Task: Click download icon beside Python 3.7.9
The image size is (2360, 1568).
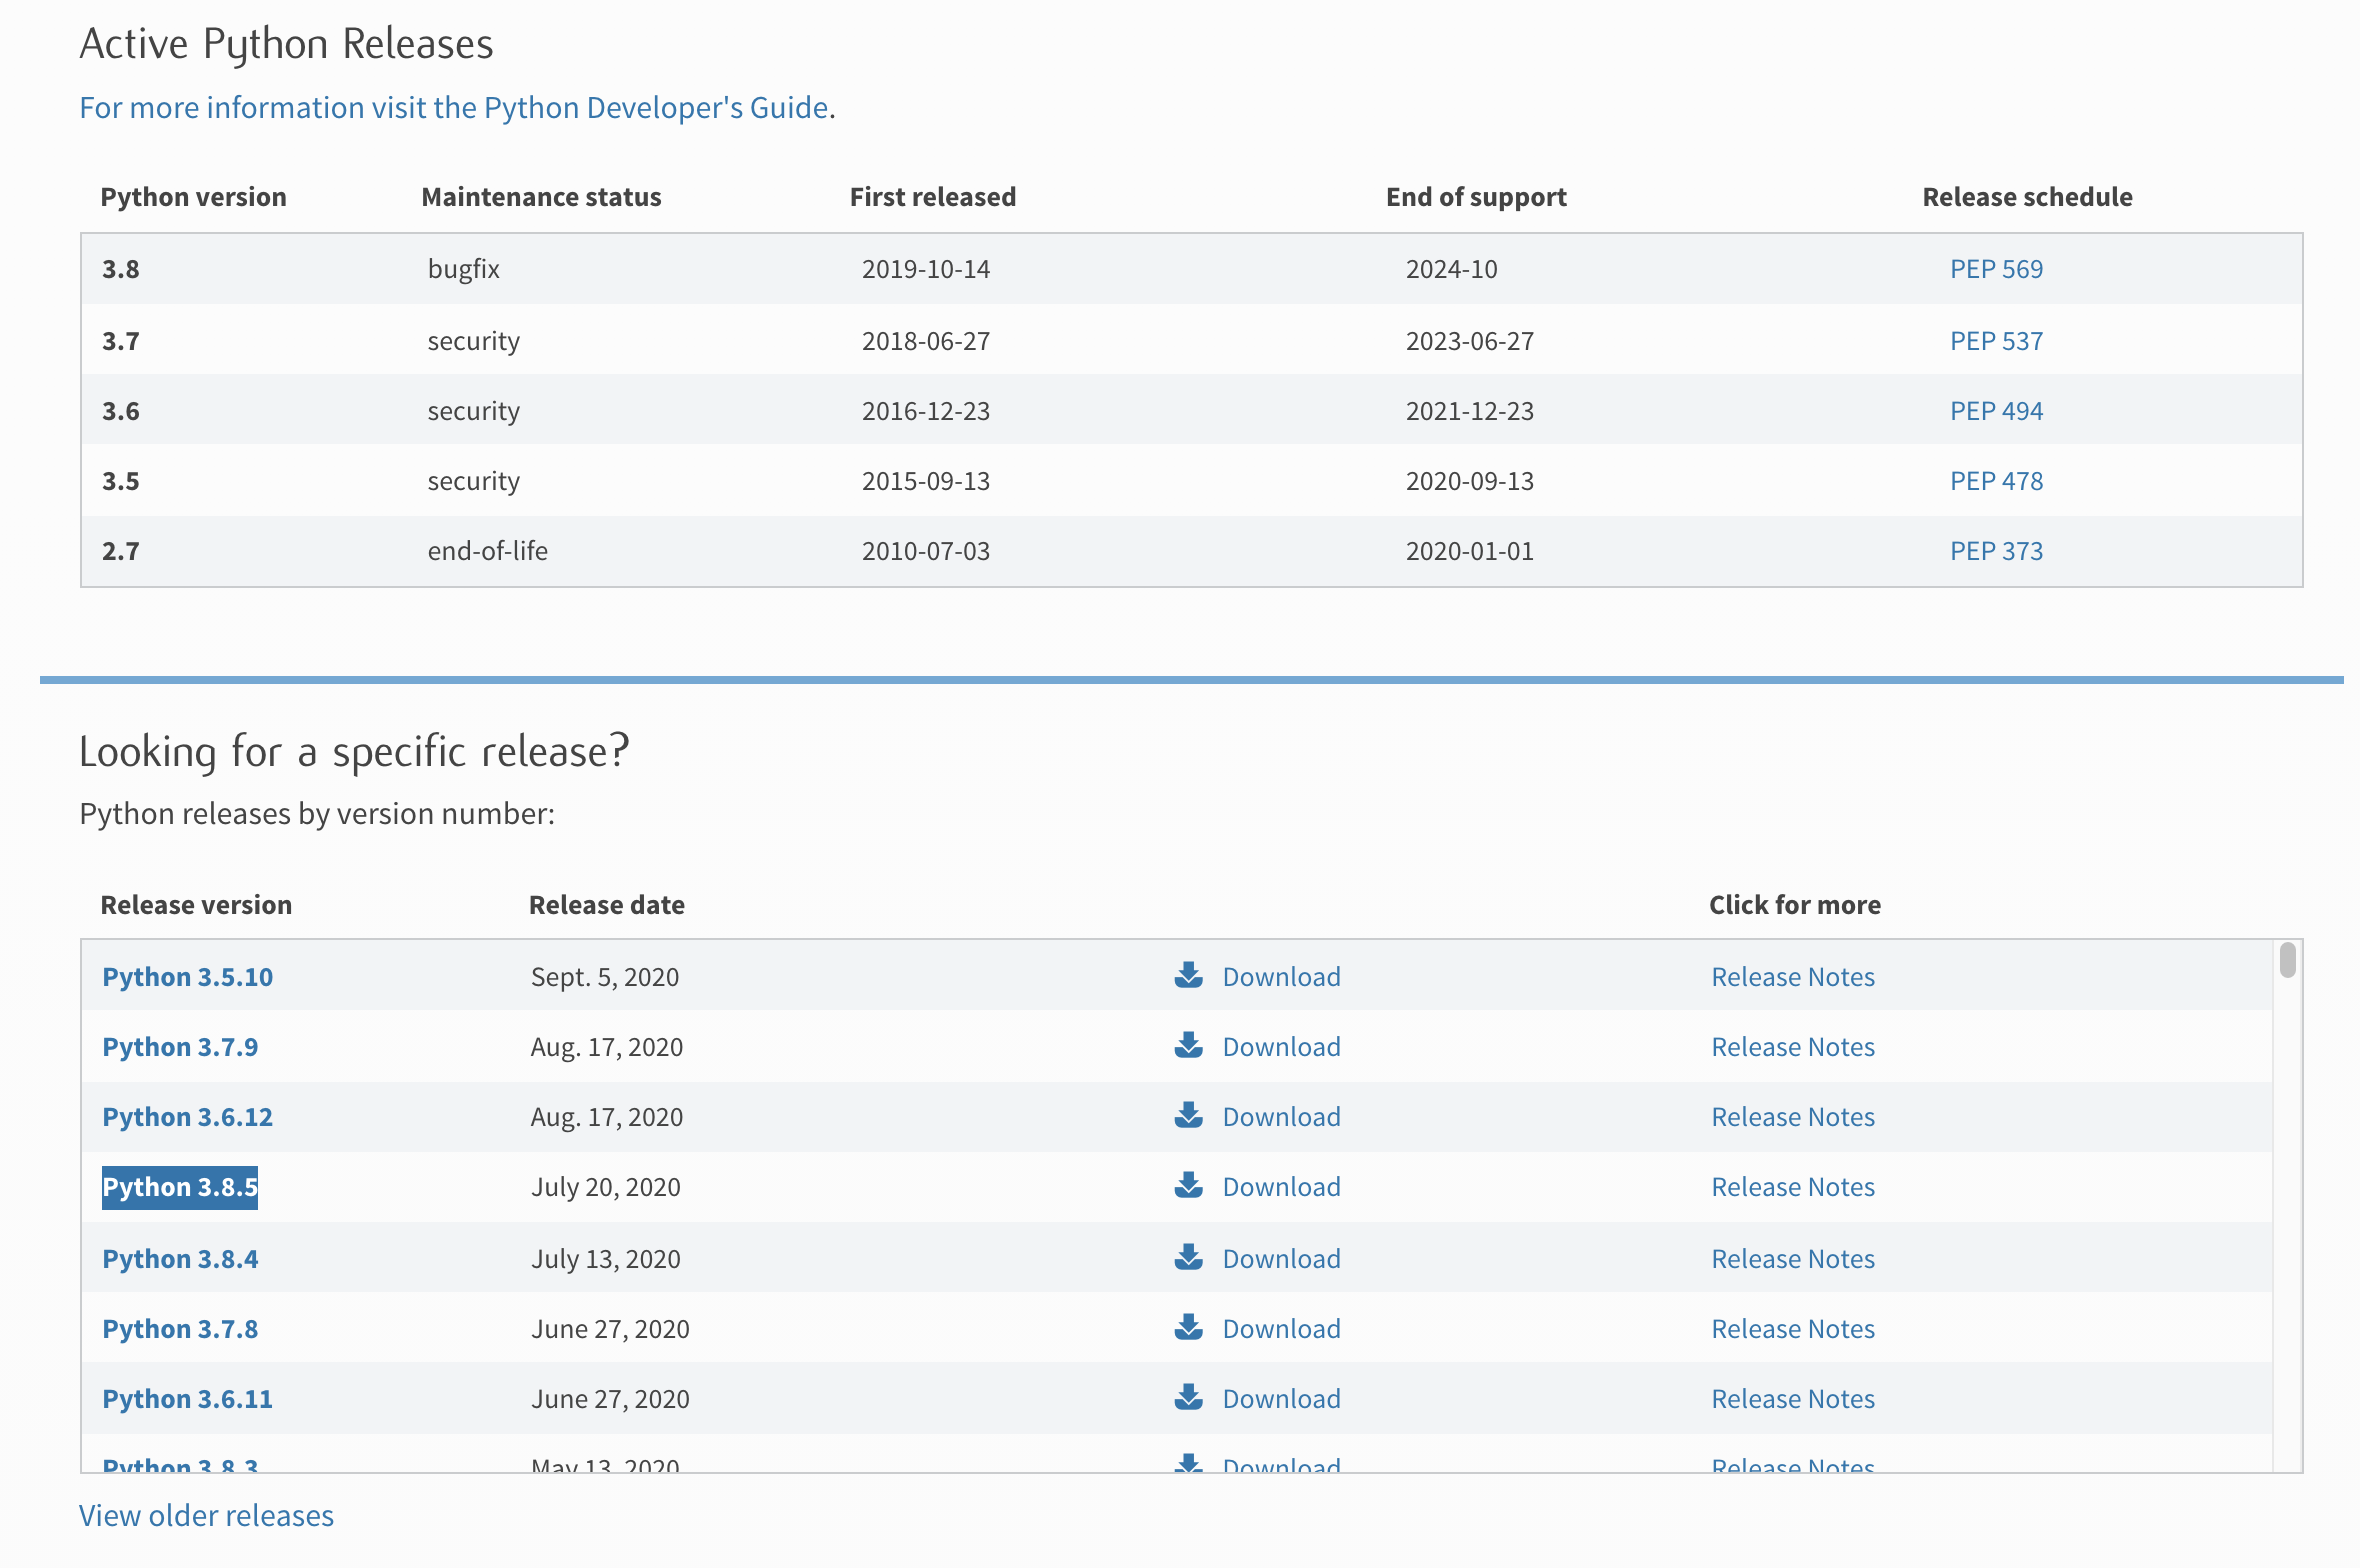Action: coord(1188,1045)
